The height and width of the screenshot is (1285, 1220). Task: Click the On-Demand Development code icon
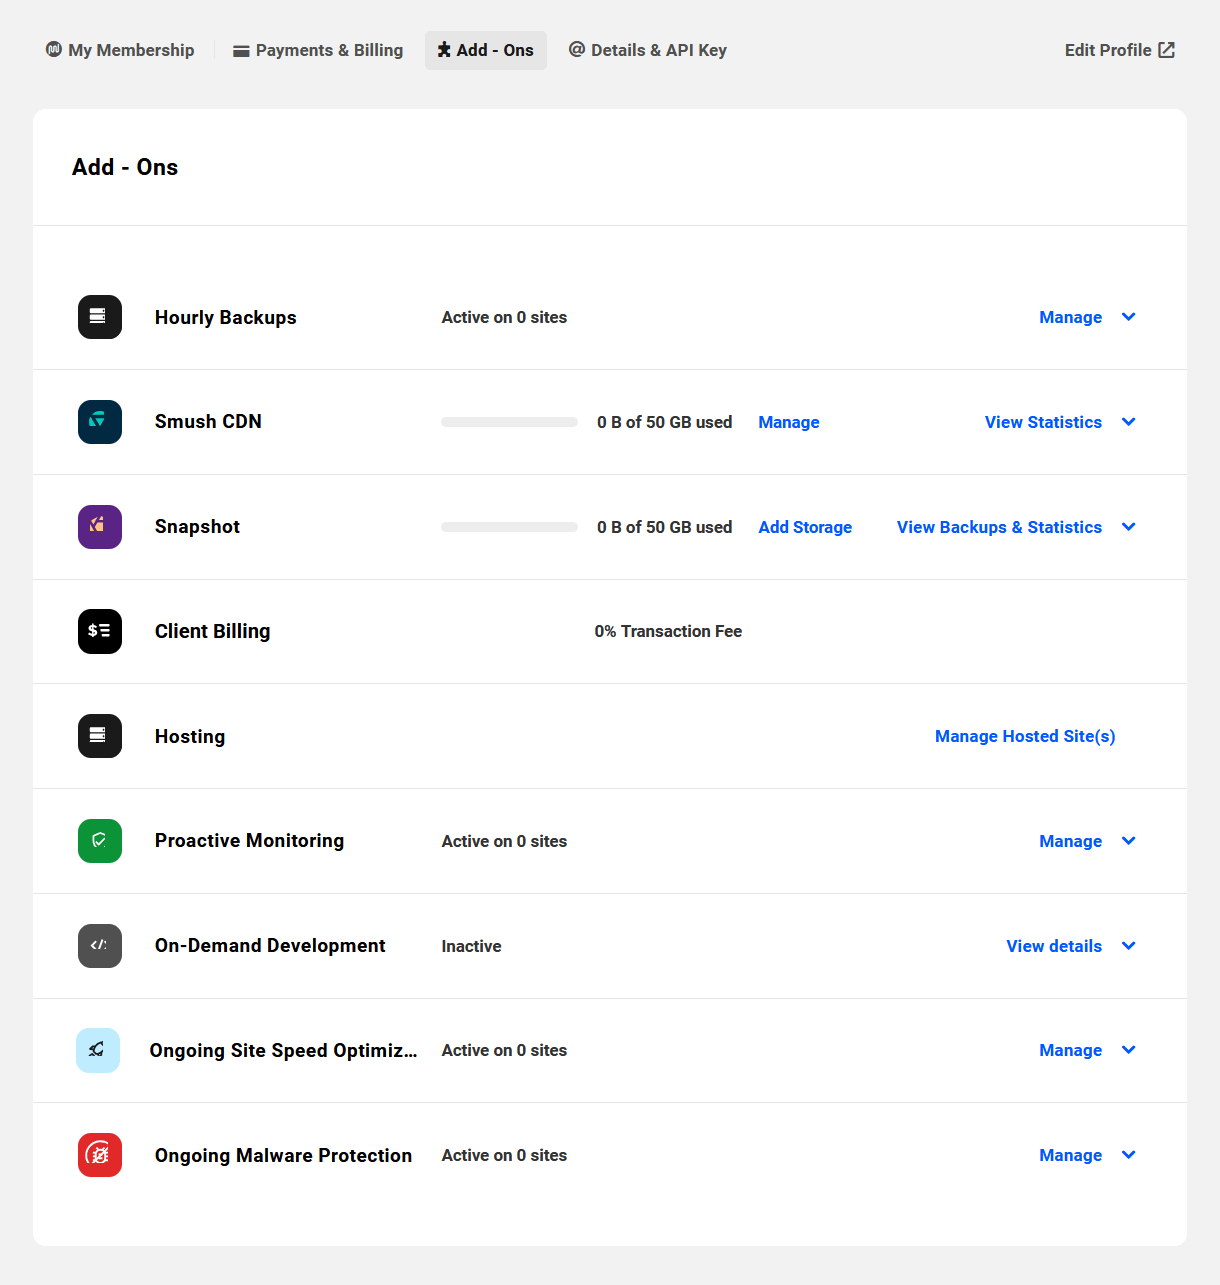click(100, 946)
